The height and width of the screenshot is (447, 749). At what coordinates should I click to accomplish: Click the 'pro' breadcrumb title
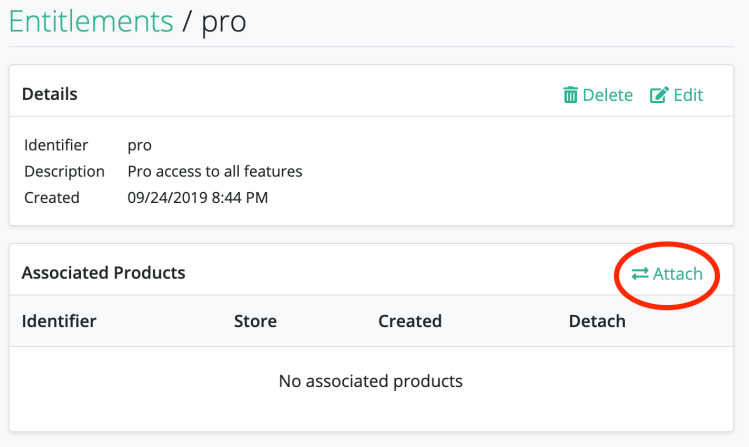[x=224, y=23]
